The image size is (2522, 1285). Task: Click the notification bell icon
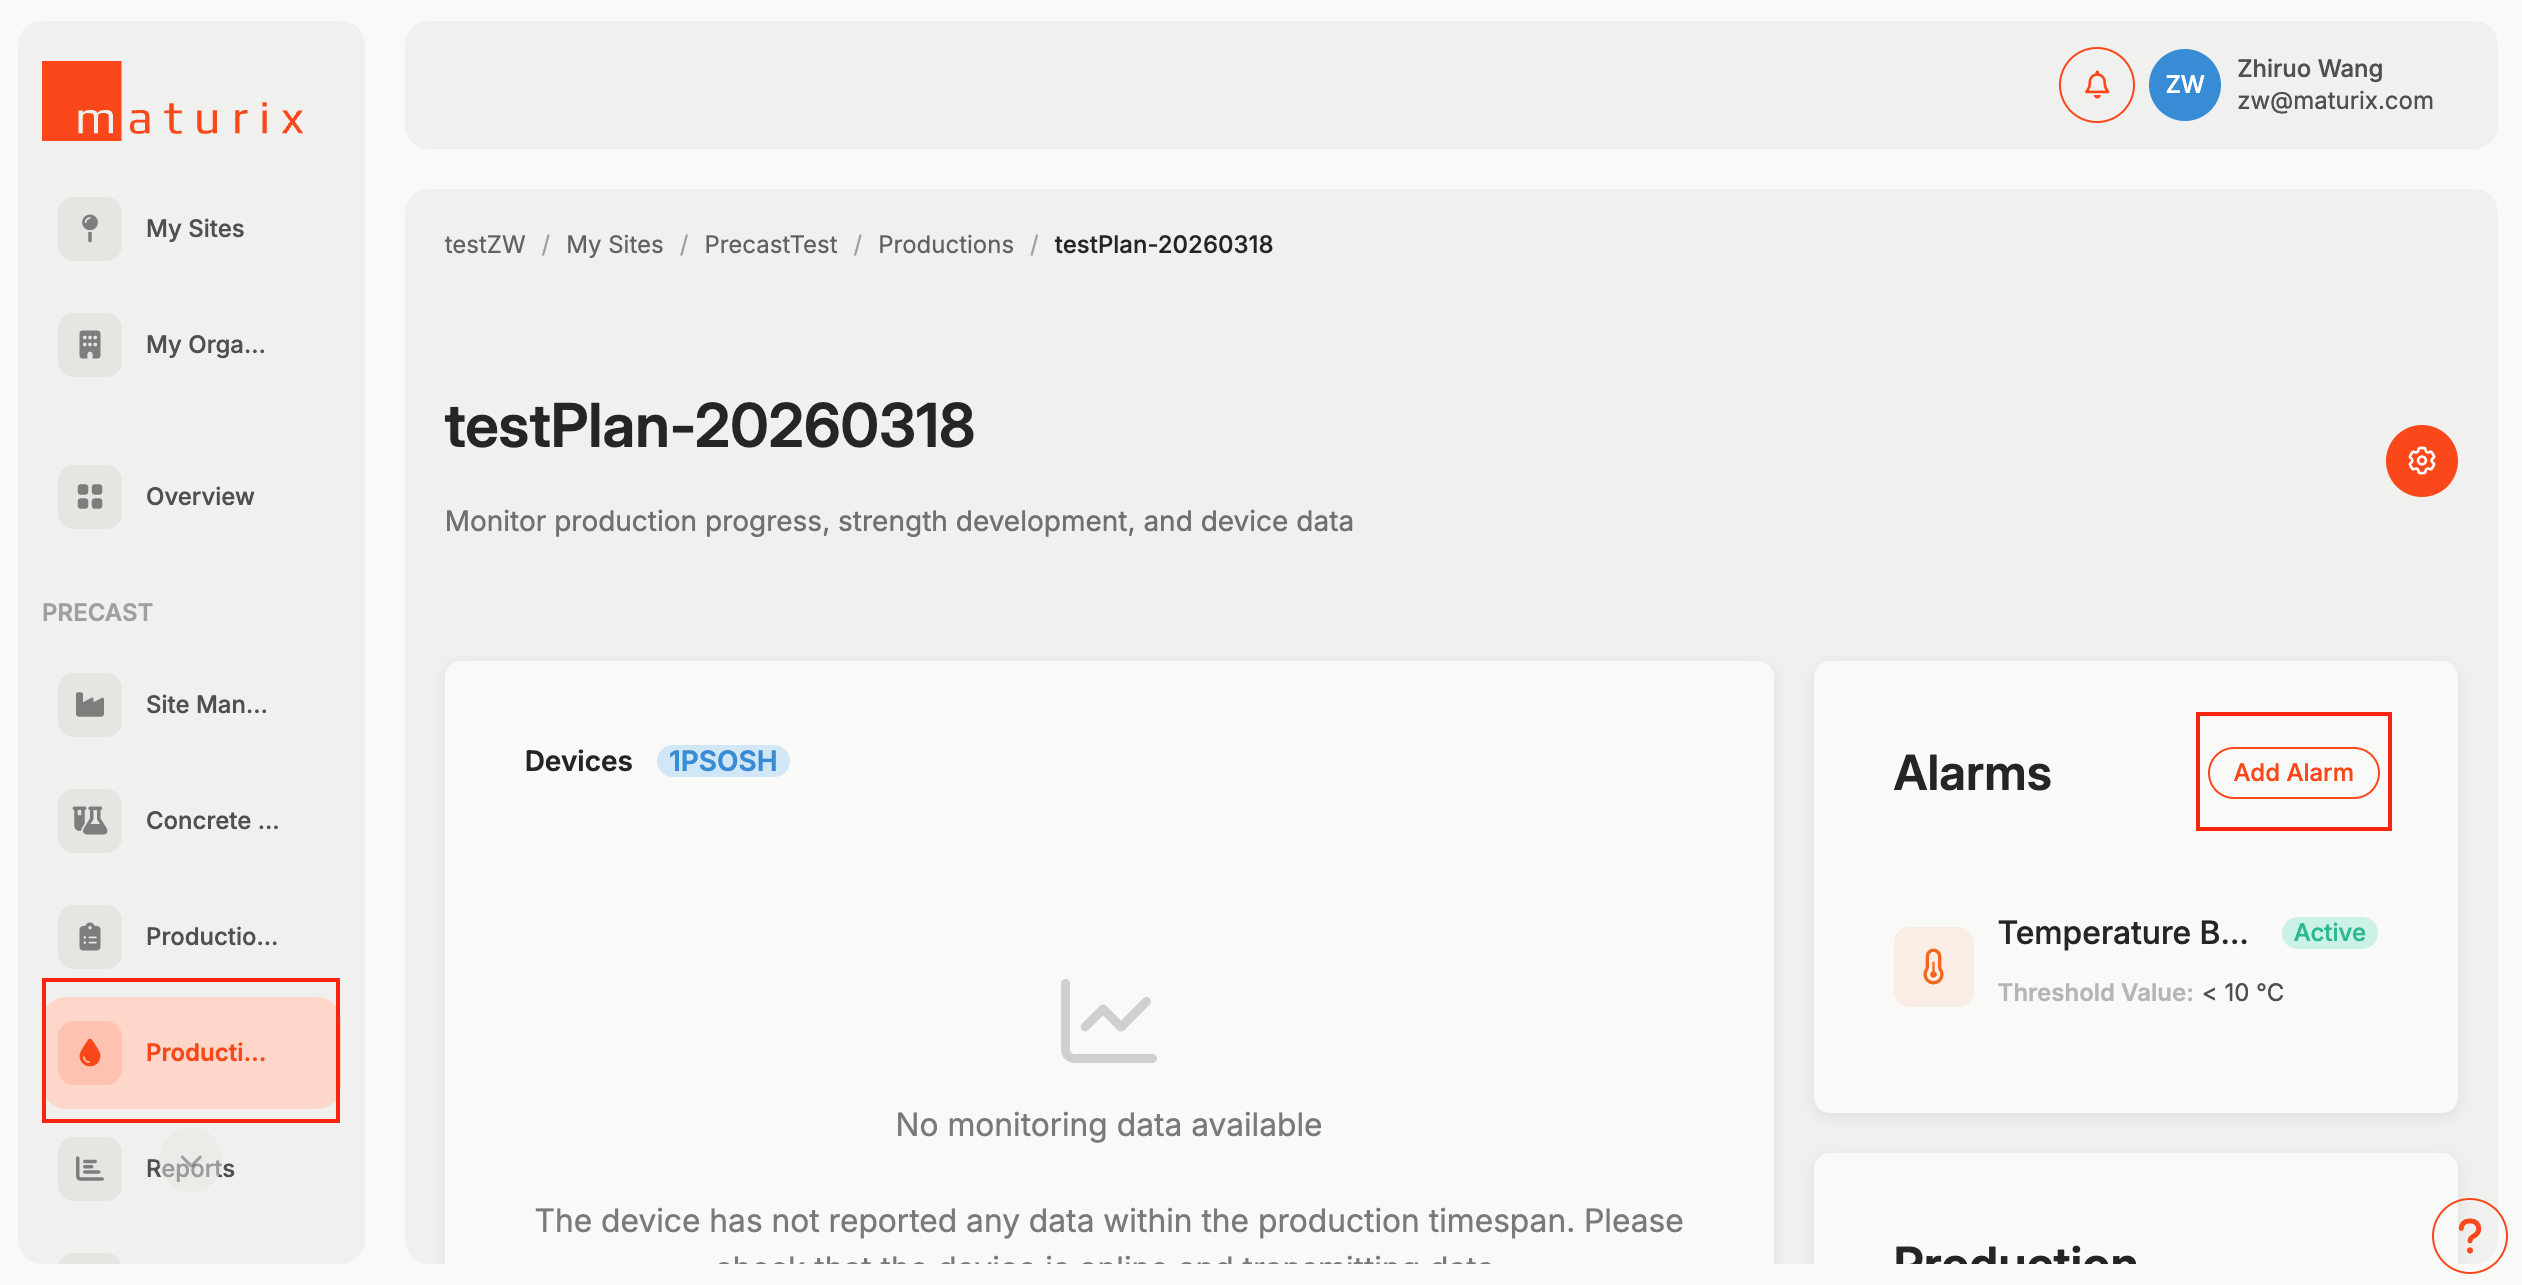(x=2096, y=85)
